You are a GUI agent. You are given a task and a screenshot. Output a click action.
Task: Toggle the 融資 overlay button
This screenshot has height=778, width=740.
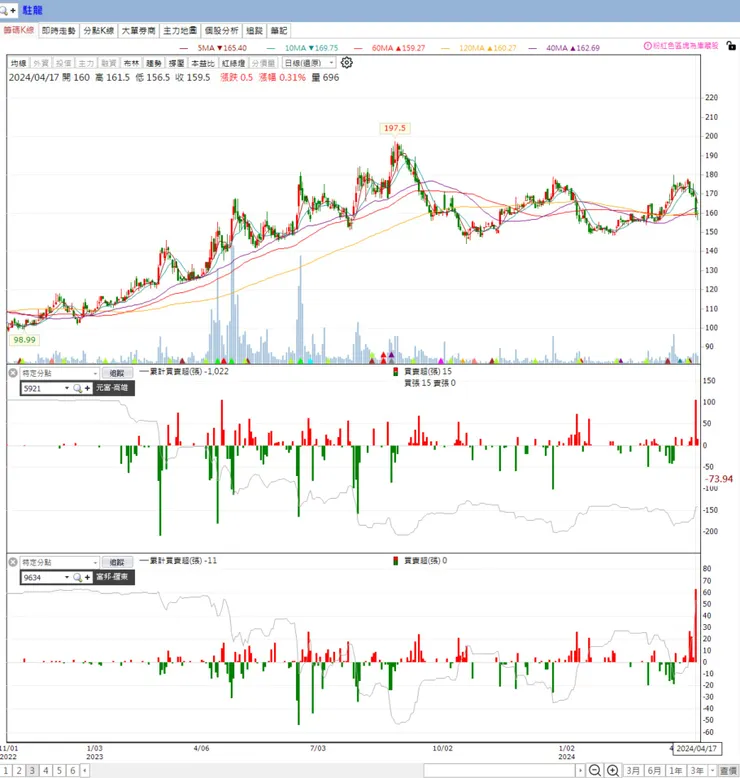(x=109, y=63)
